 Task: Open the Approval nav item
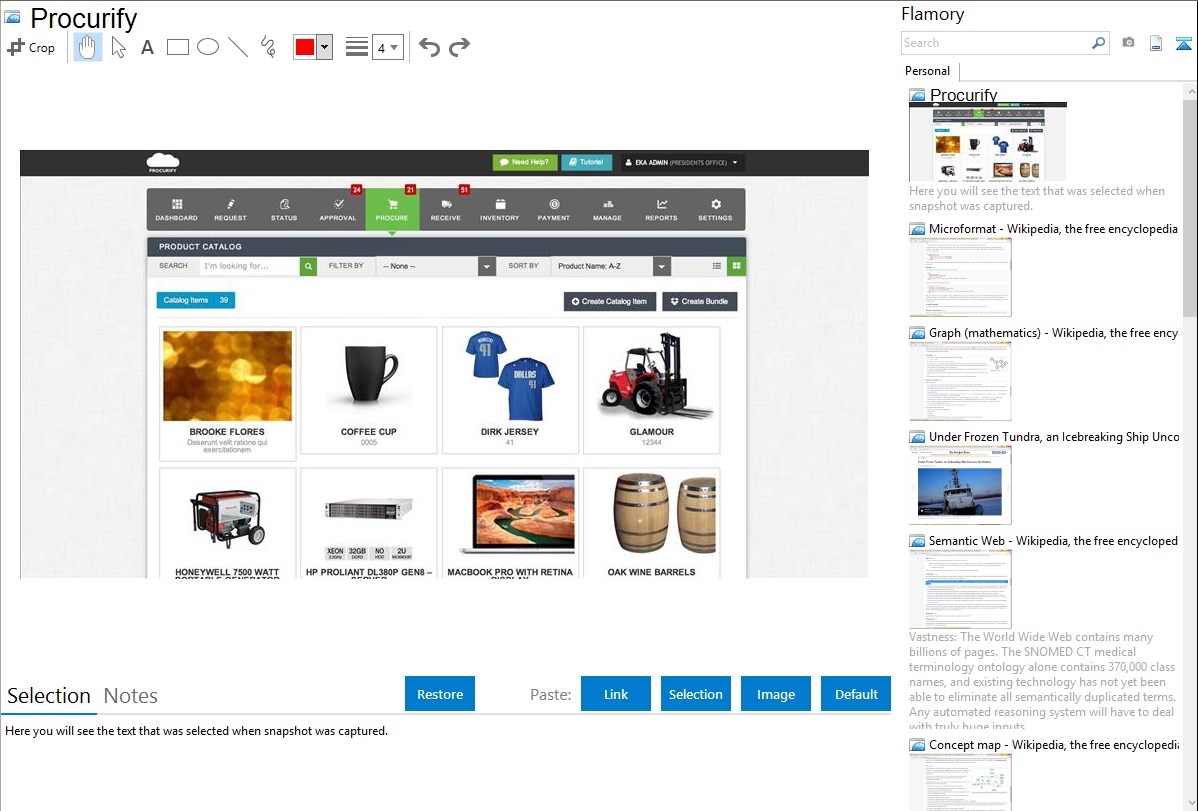coord(338,209)
